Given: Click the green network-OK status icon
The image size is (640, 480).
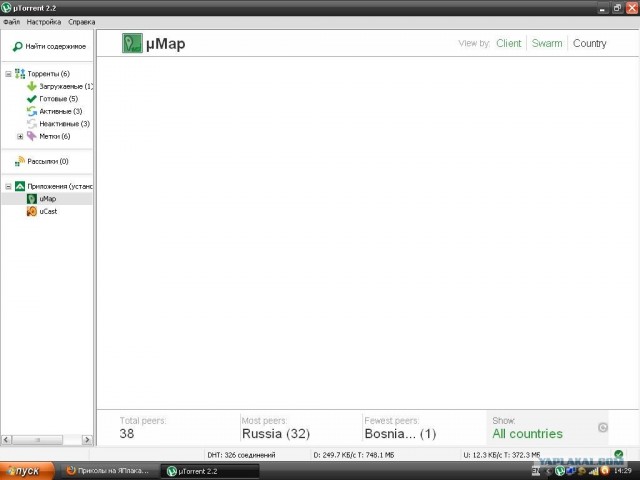Looking at the screenshot, I should point(619,454).
